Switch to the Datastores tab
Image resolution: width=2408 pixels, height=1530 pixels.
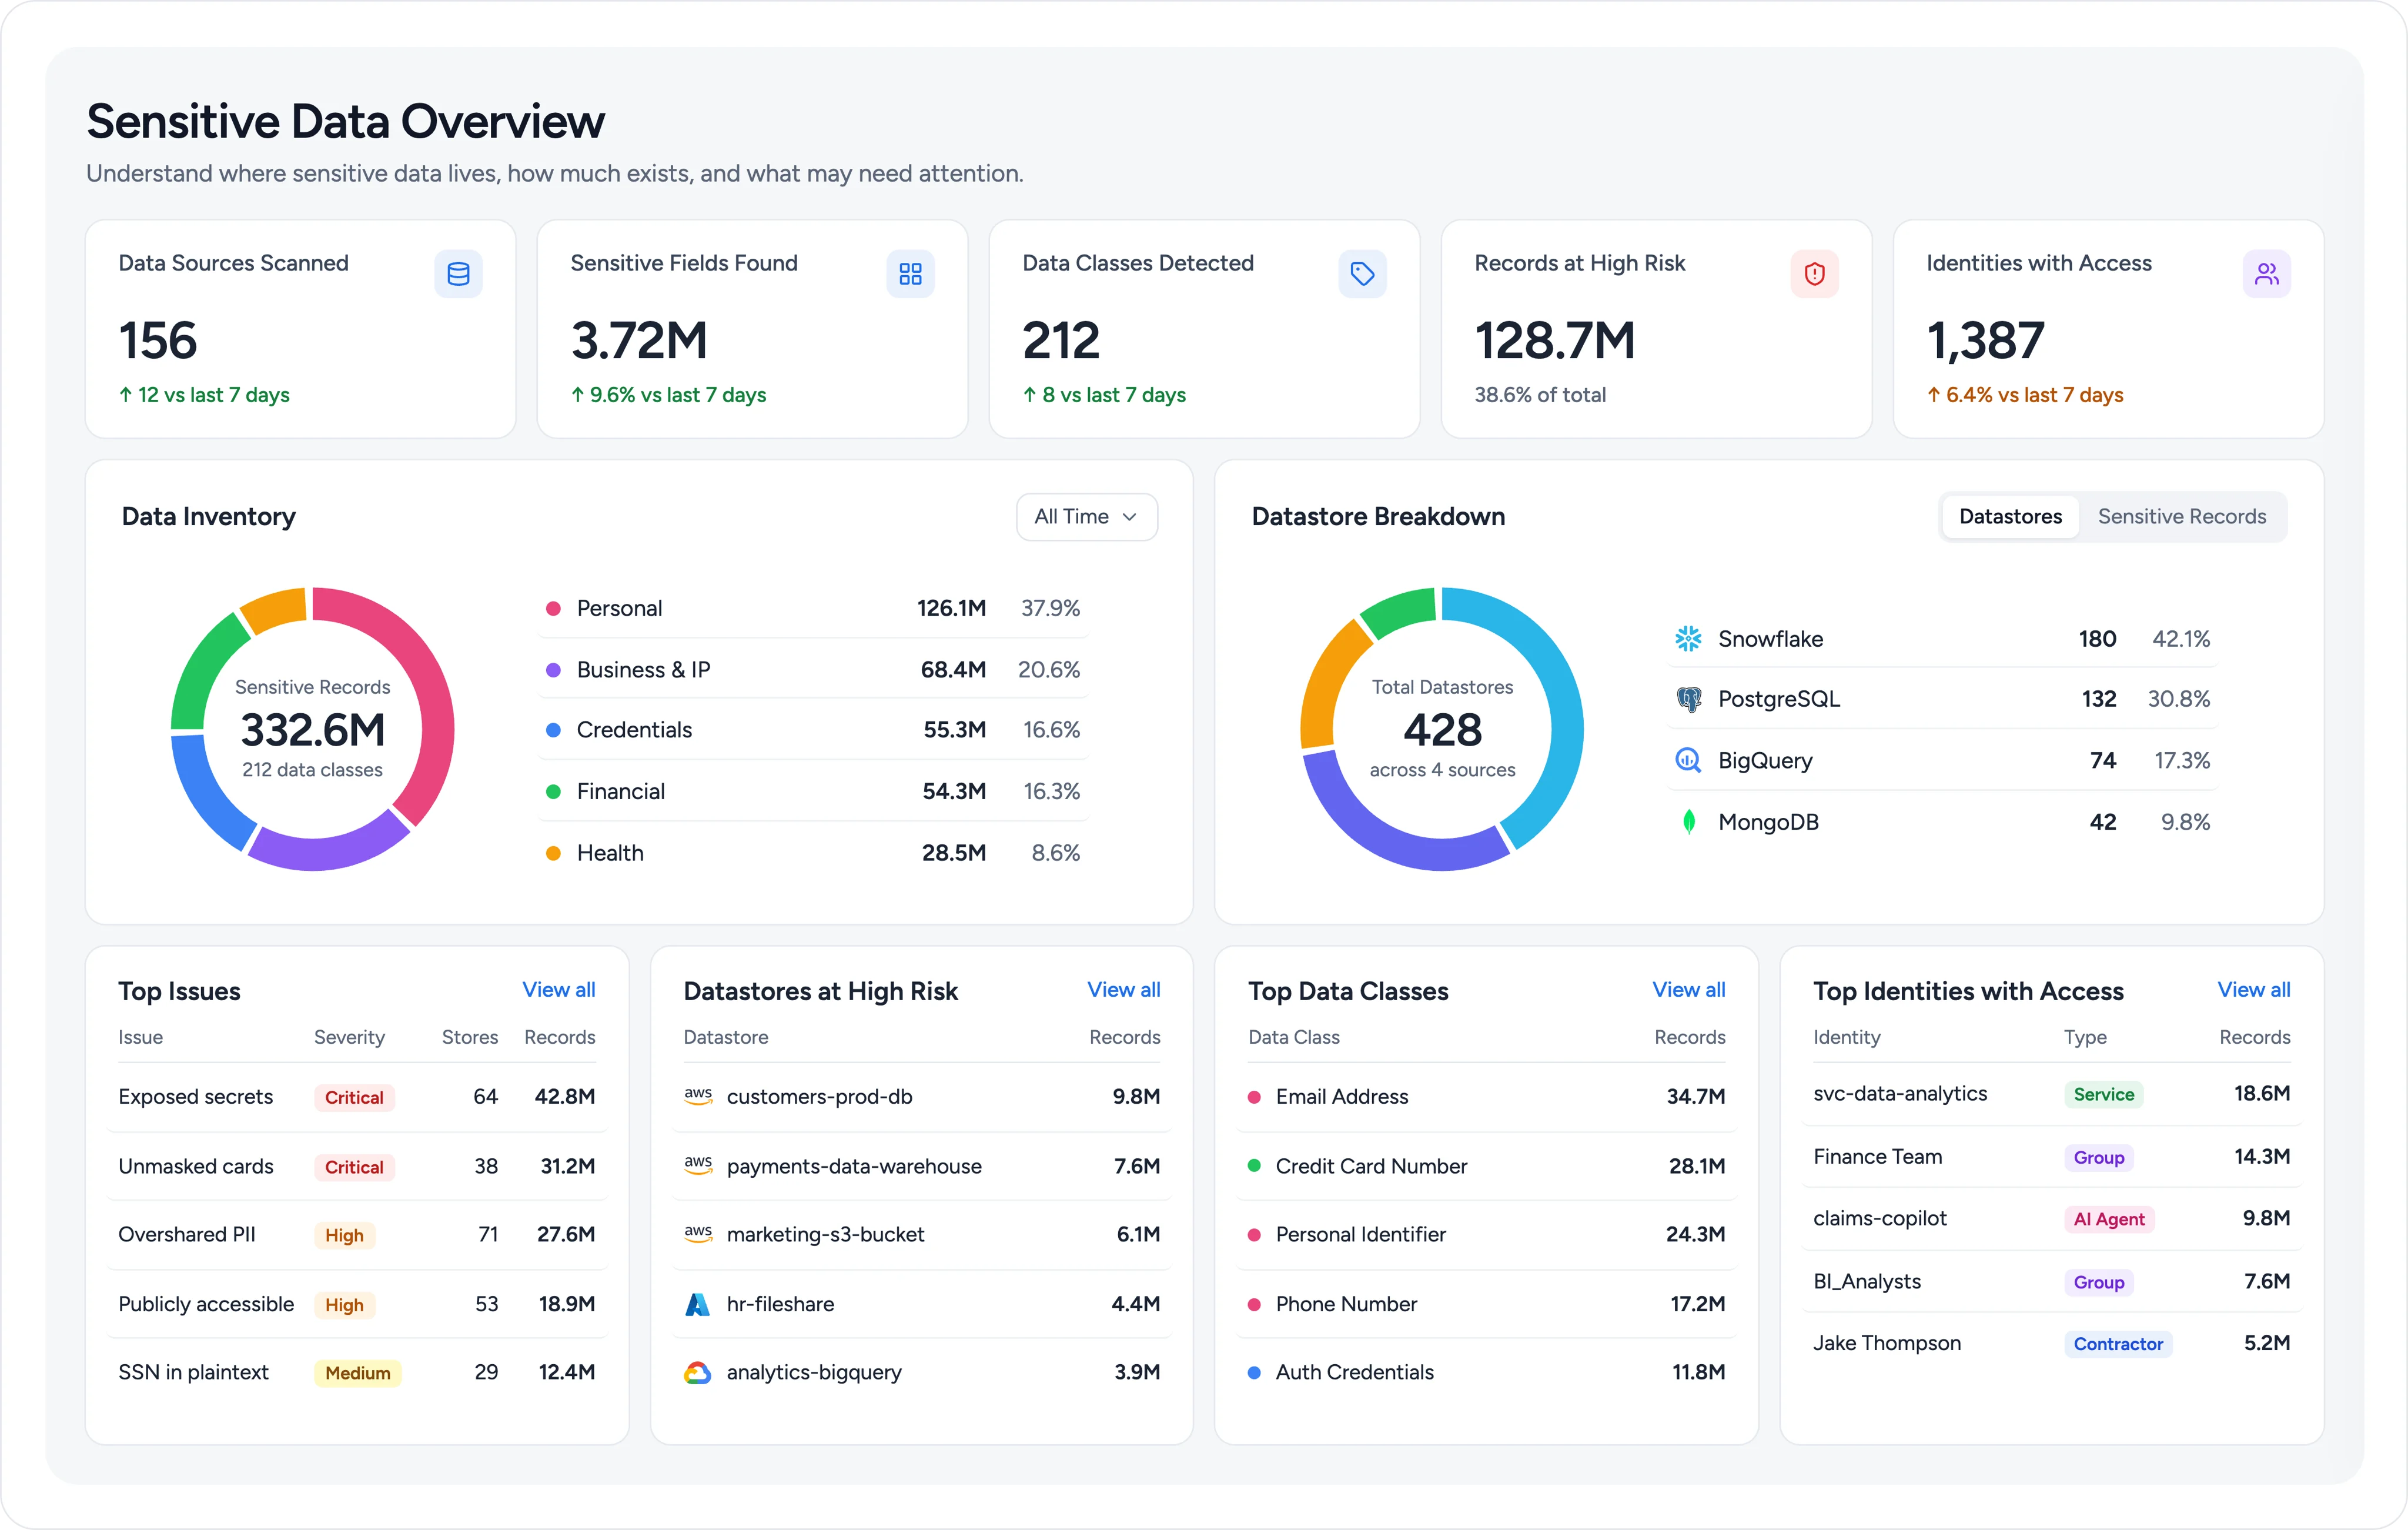(2010, 517)
